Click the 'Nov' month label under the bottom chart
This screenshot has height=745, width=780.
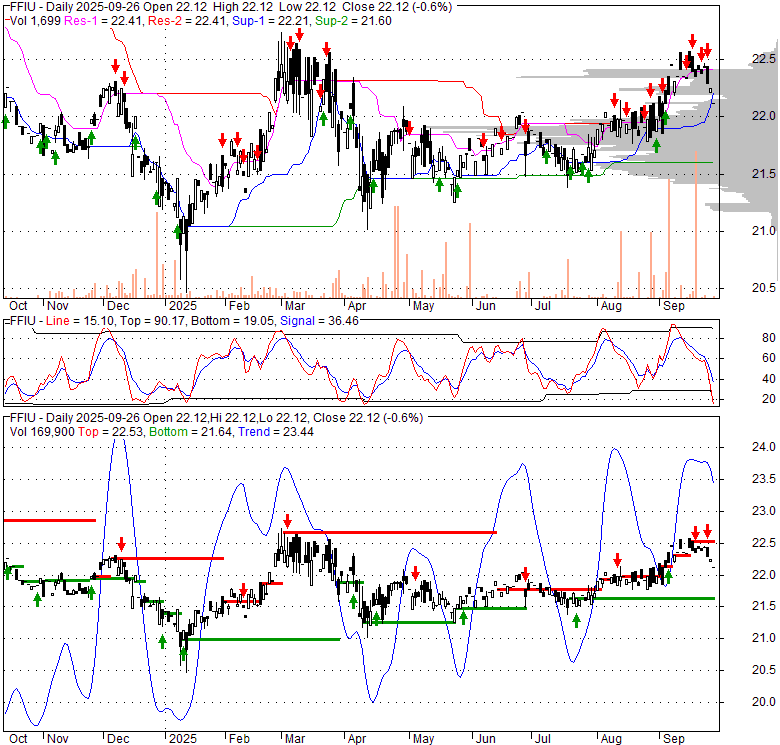(57, 739)
